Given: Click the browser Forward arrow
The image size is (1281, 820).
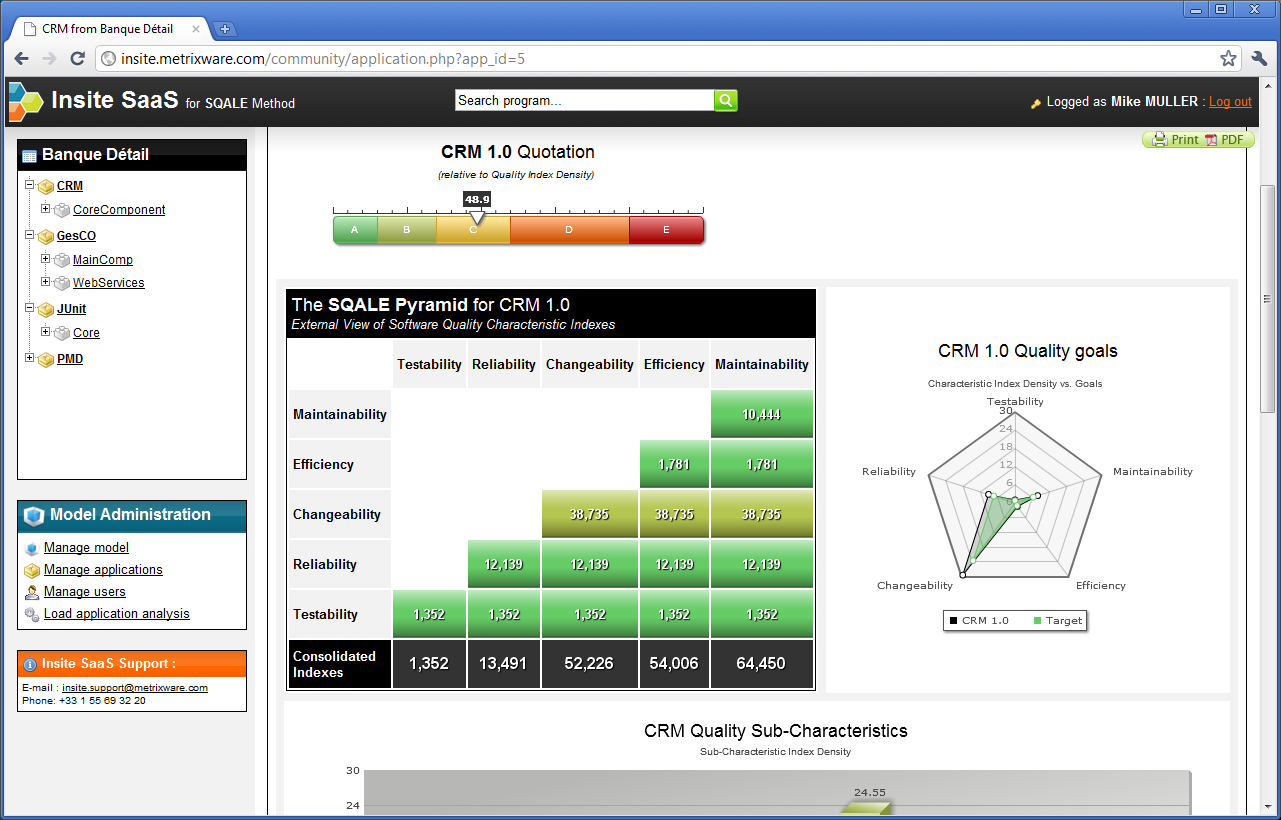Looking at the screenshot, I should pyautogui.click(x=49, y=59).
